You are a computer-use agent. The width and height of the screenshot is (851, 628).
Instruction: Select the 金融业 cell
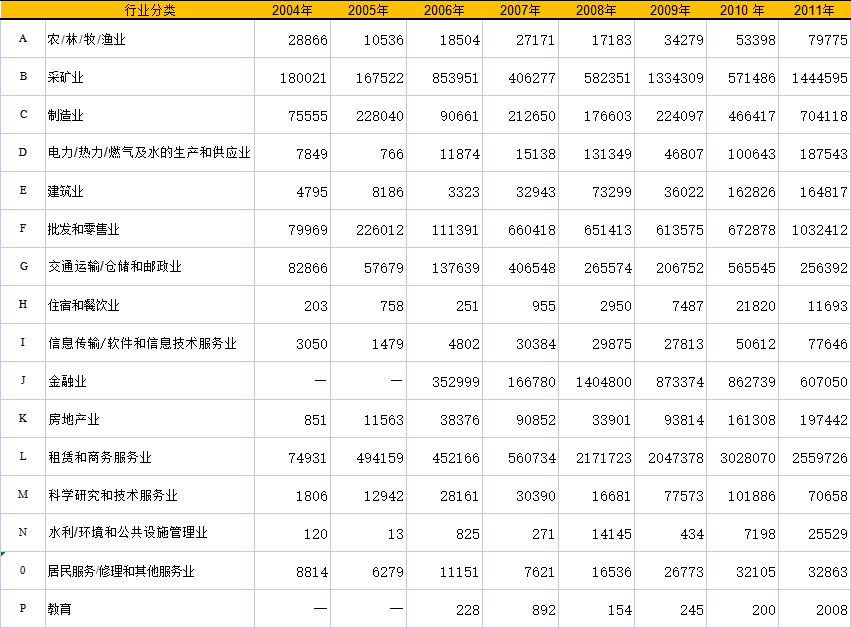point(150,380)
